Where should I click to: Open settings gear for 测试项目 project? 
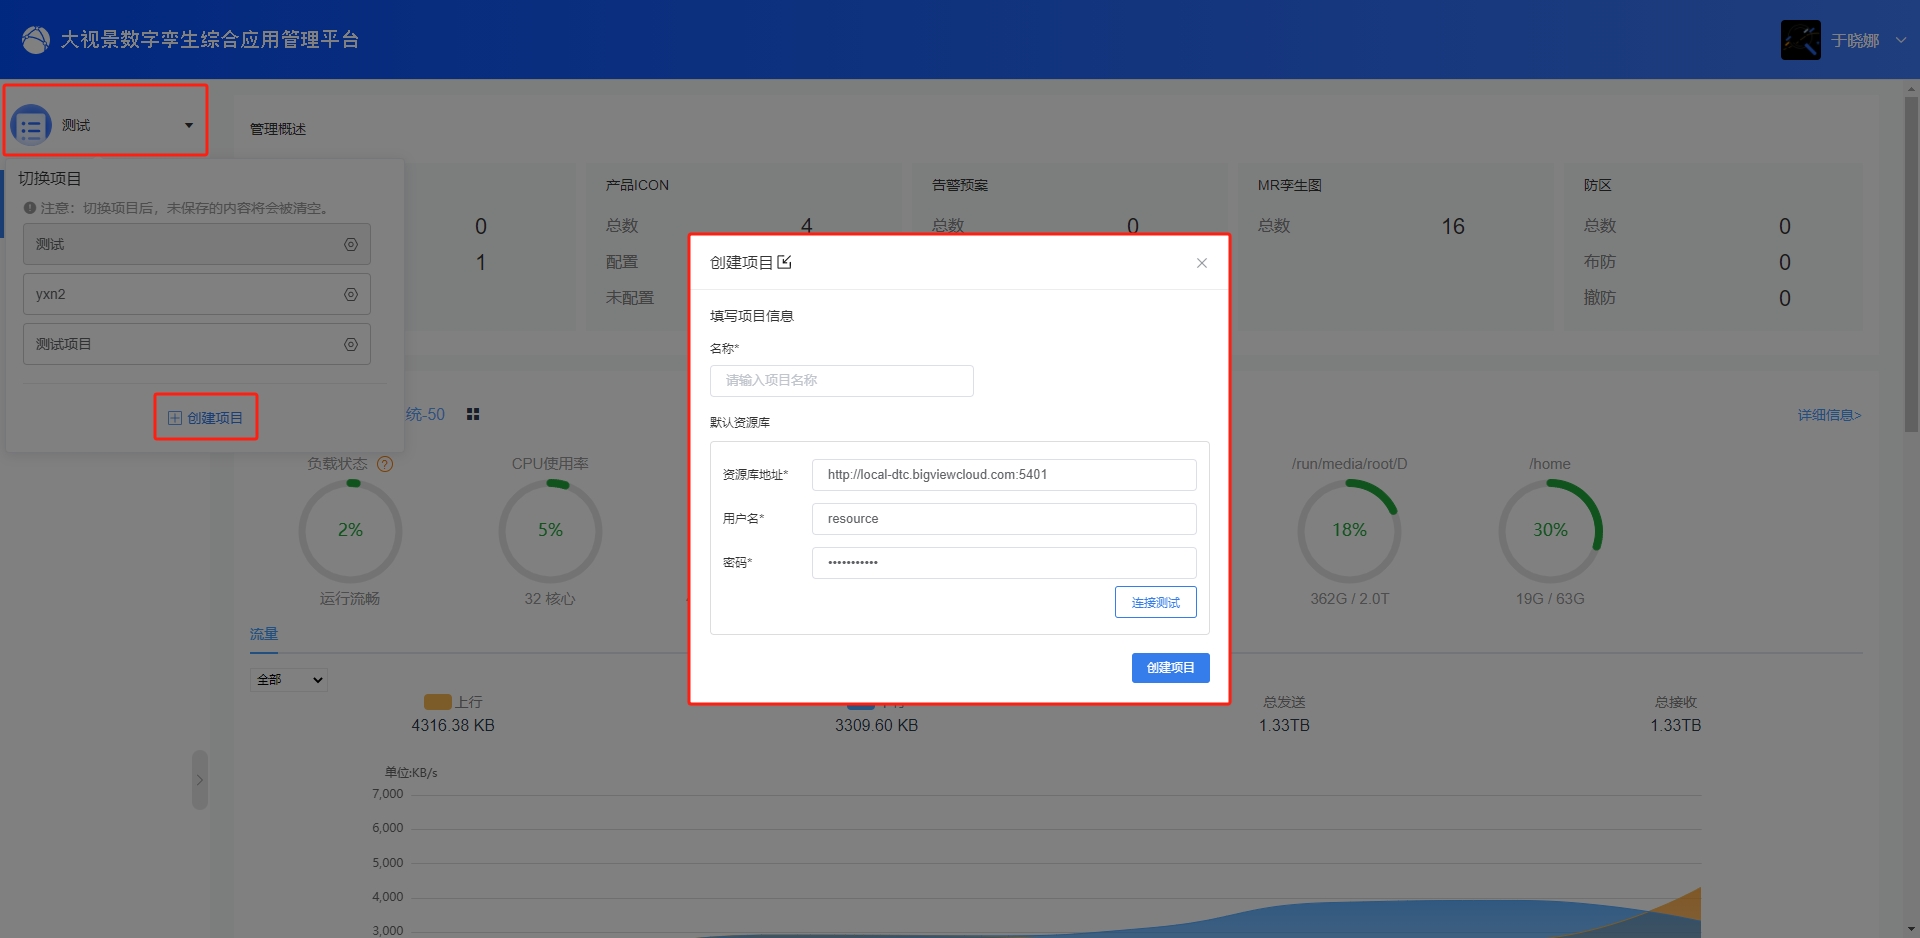(x=351, y=344)
